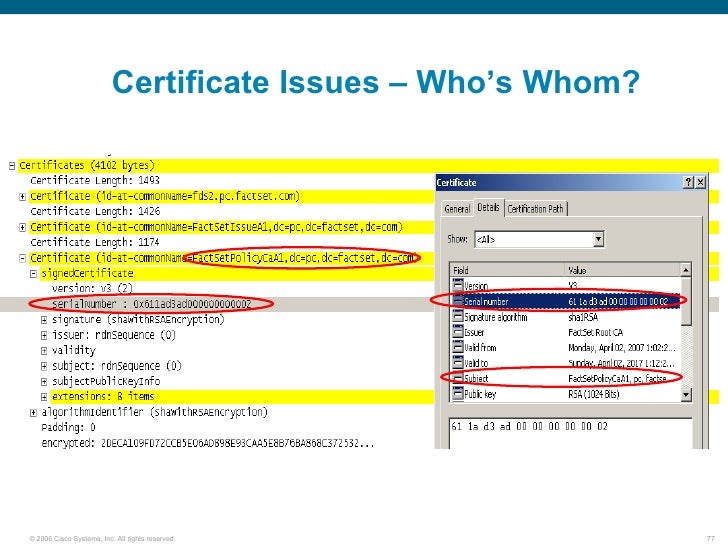
Task: Select 'Certificate Length: 1174' row
Action: click(95, 242)
